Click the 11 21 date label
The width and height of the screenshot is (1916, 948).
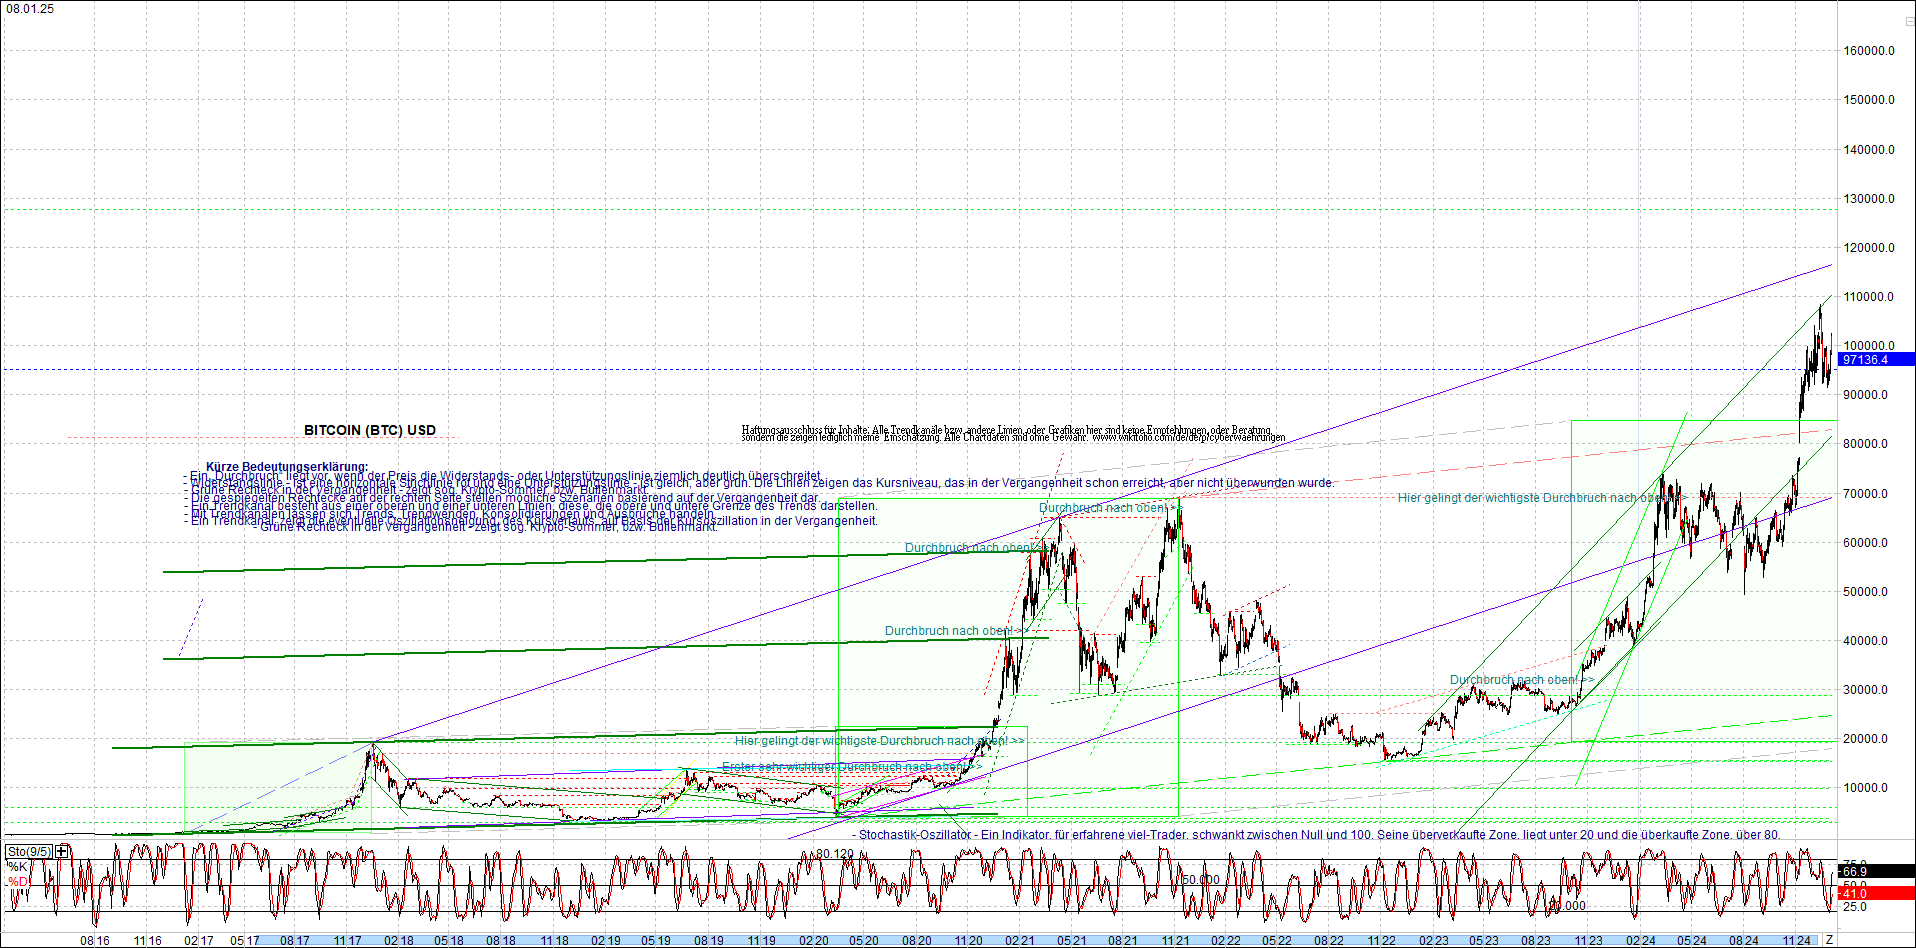[x=1175, y=941]
